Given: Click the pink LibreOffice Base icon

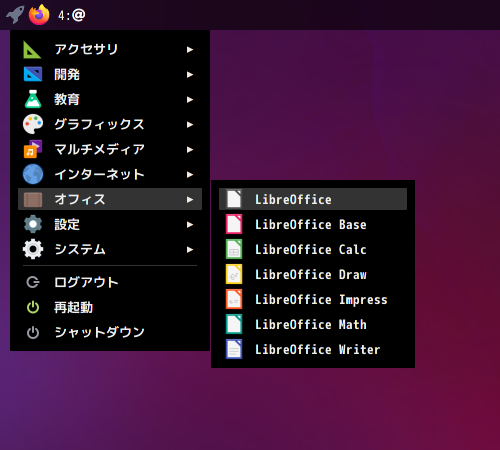Looking at the screenshot, I should 234,224.
